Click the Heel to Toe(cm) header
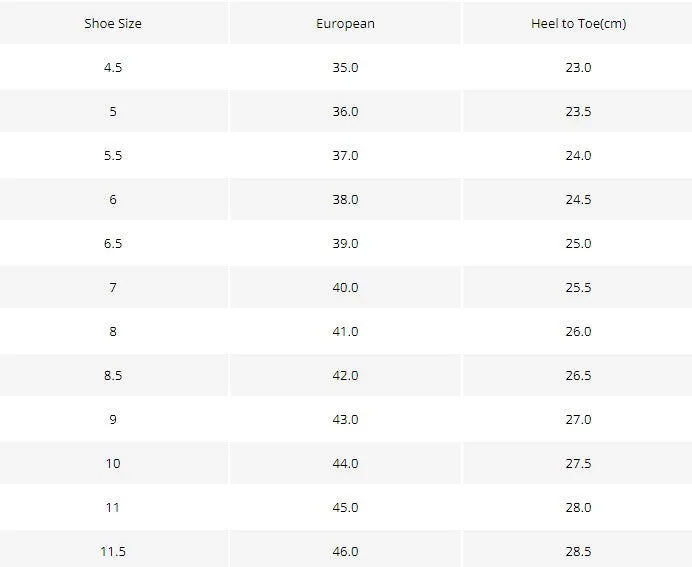The height and width of the screenshot is (567, 692). (579, 23)
